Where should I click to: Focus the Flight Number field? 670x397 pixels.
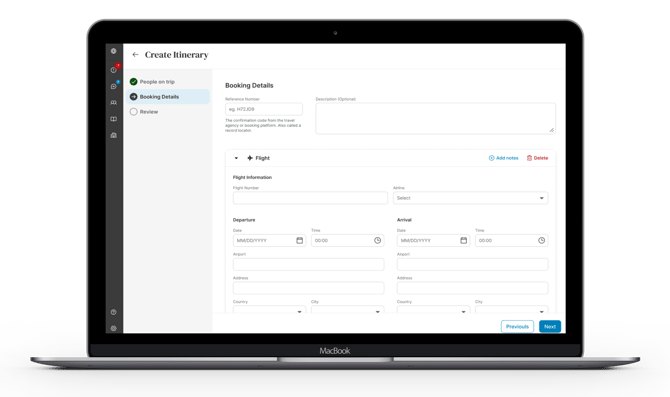point(310,198)
